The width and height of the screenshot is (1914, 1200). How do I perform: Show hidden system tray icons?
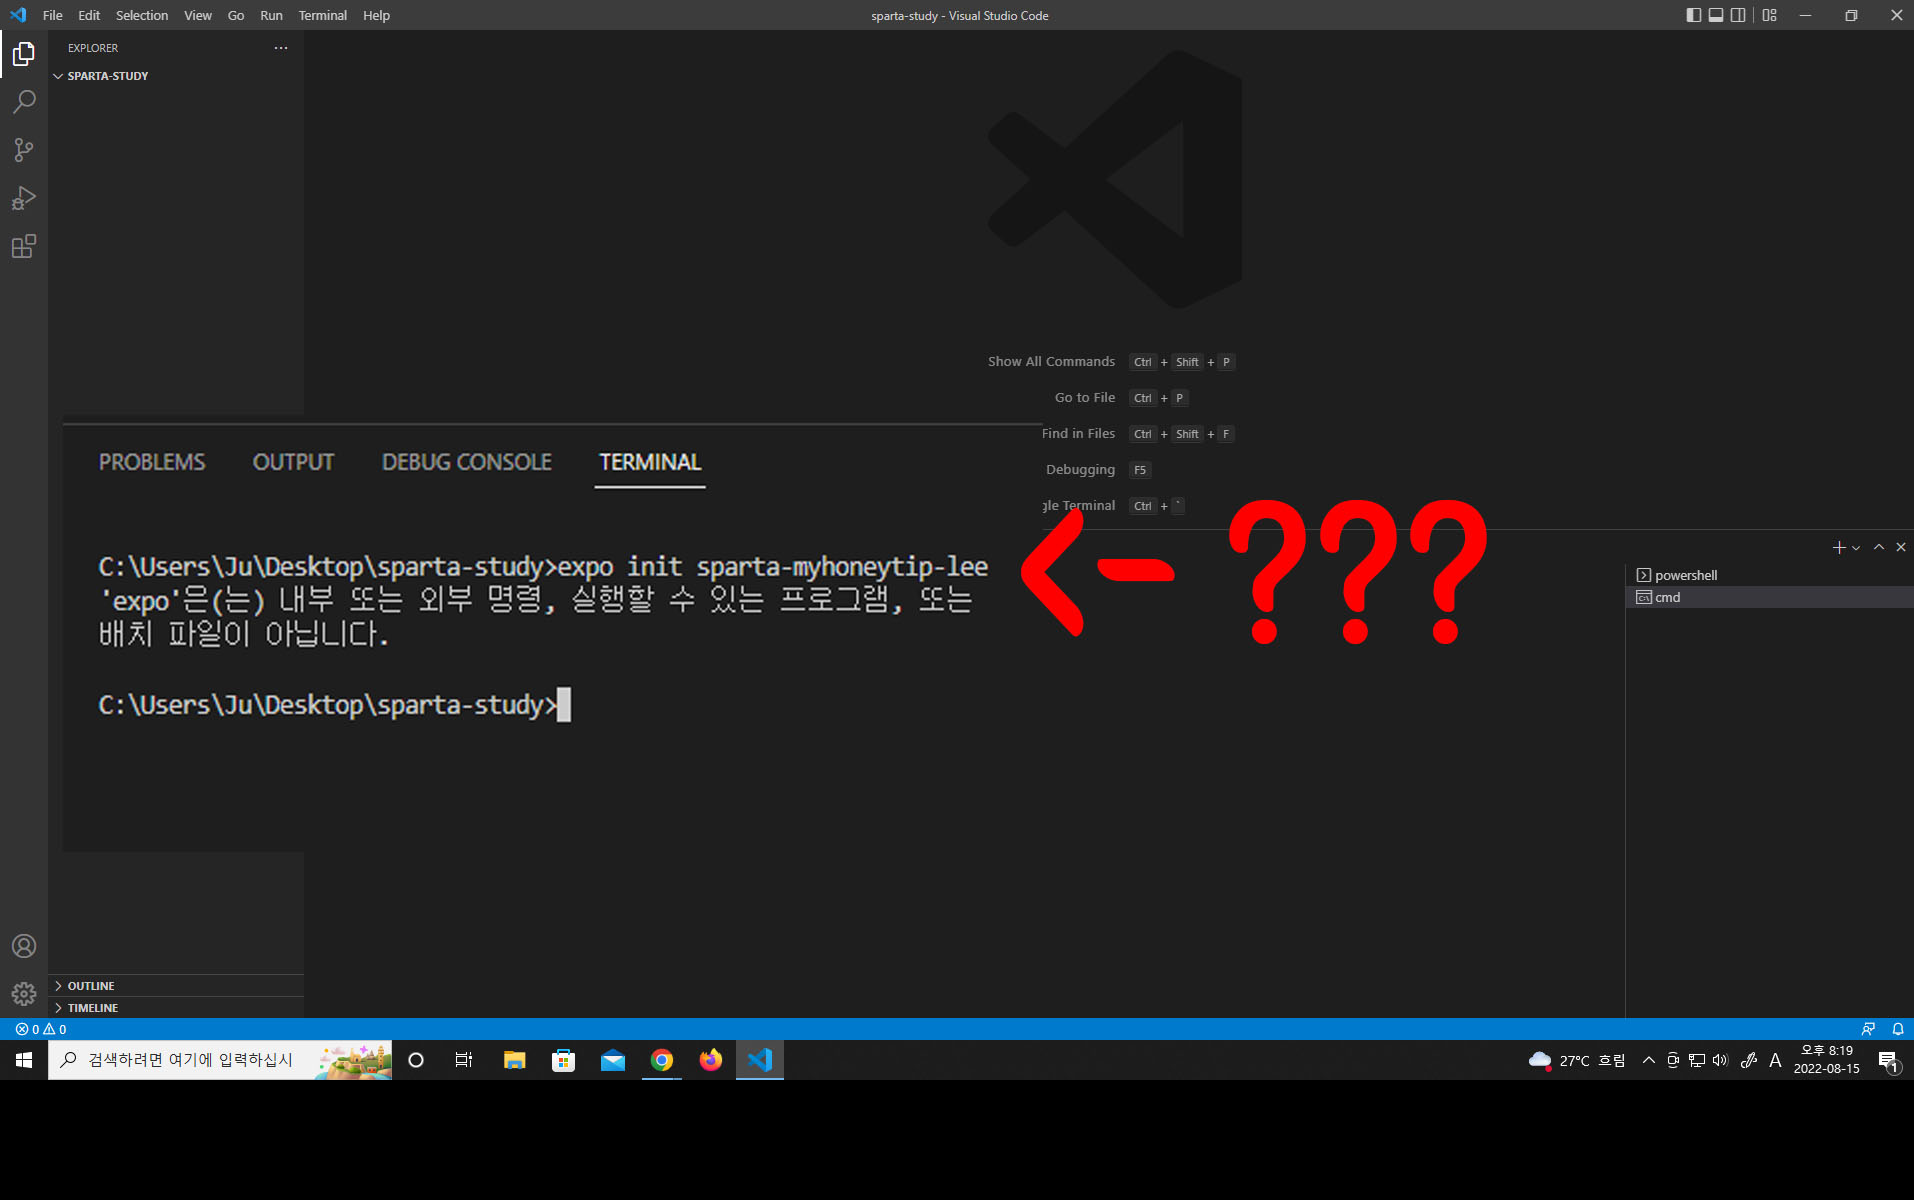click(1648, 1060)
